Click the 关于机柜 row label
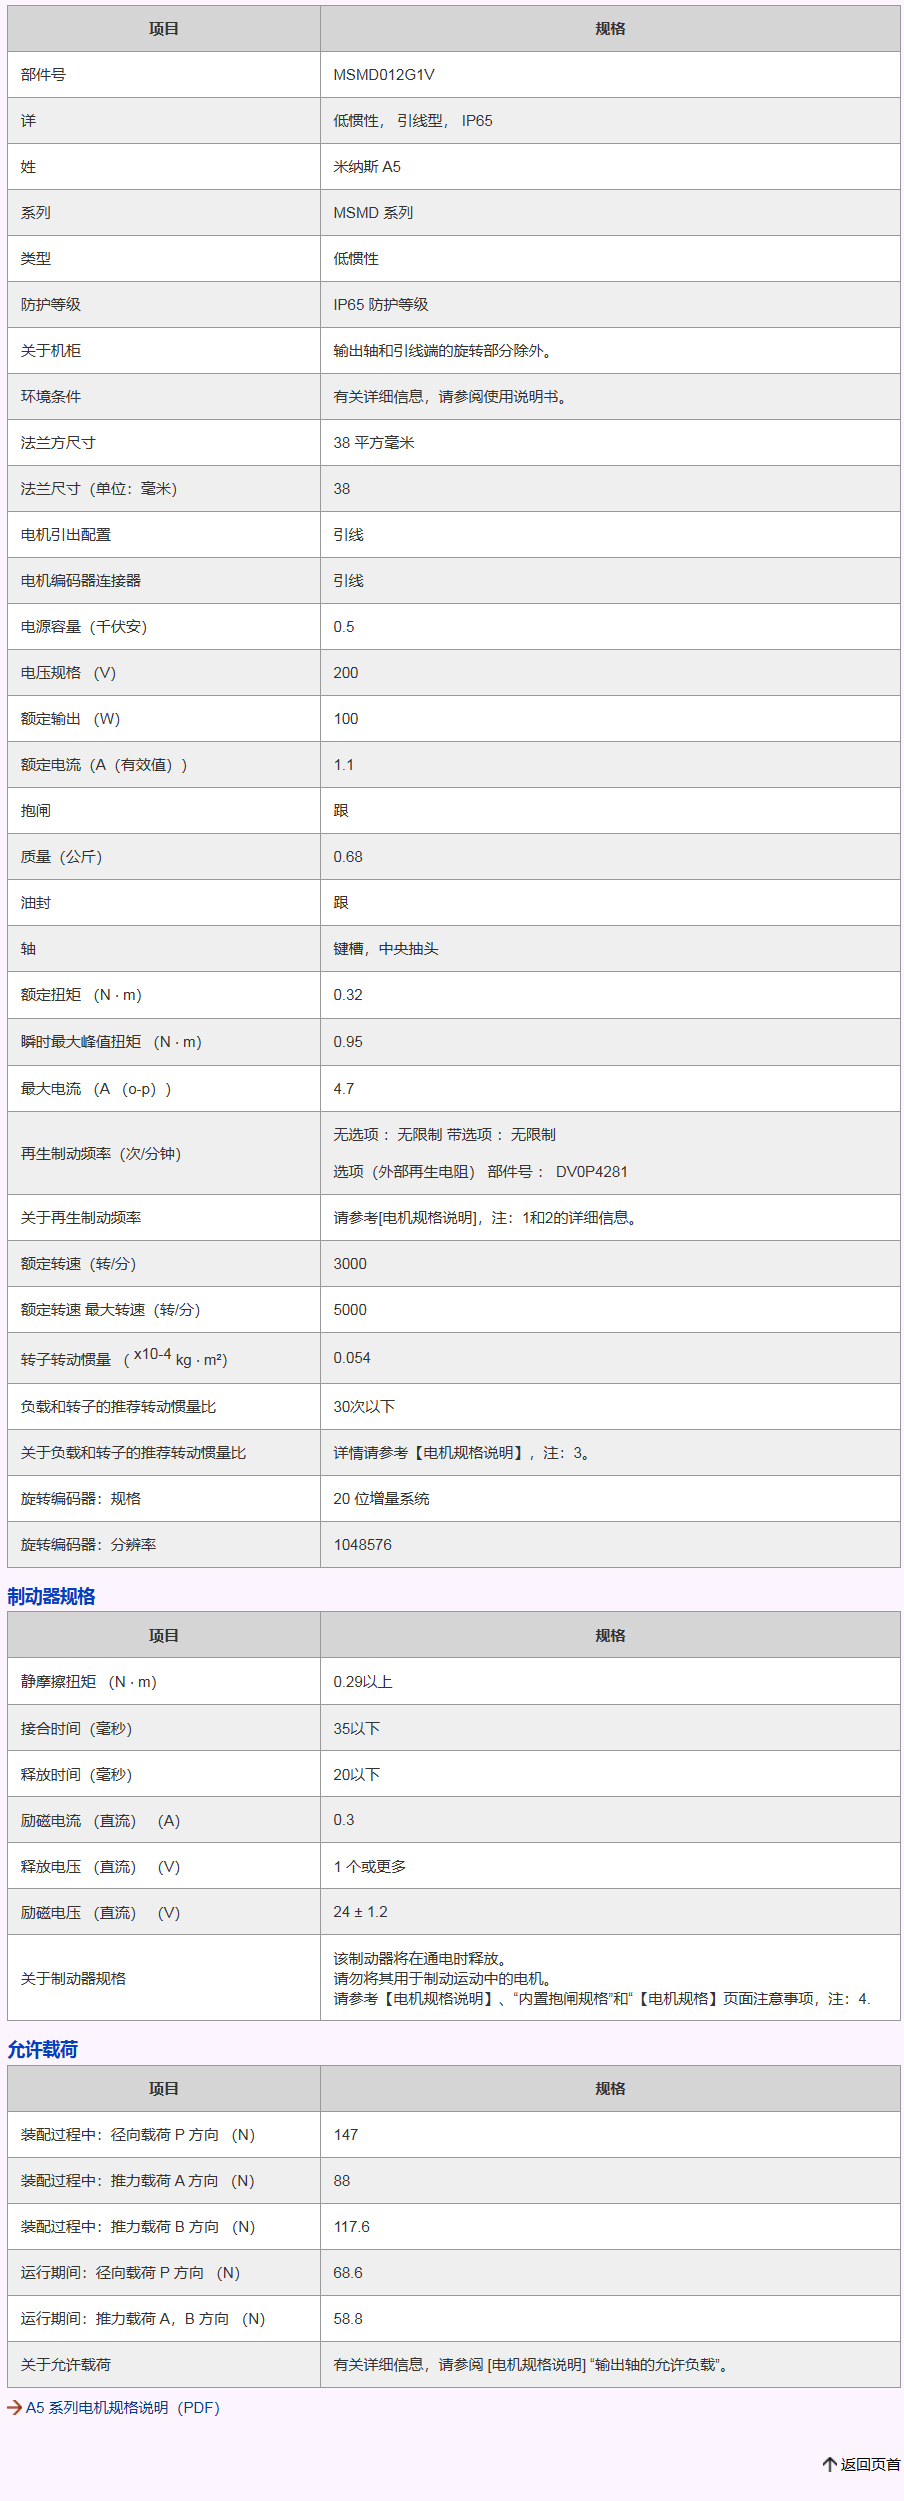This screenshot has width=904, height=2501. 51,351
